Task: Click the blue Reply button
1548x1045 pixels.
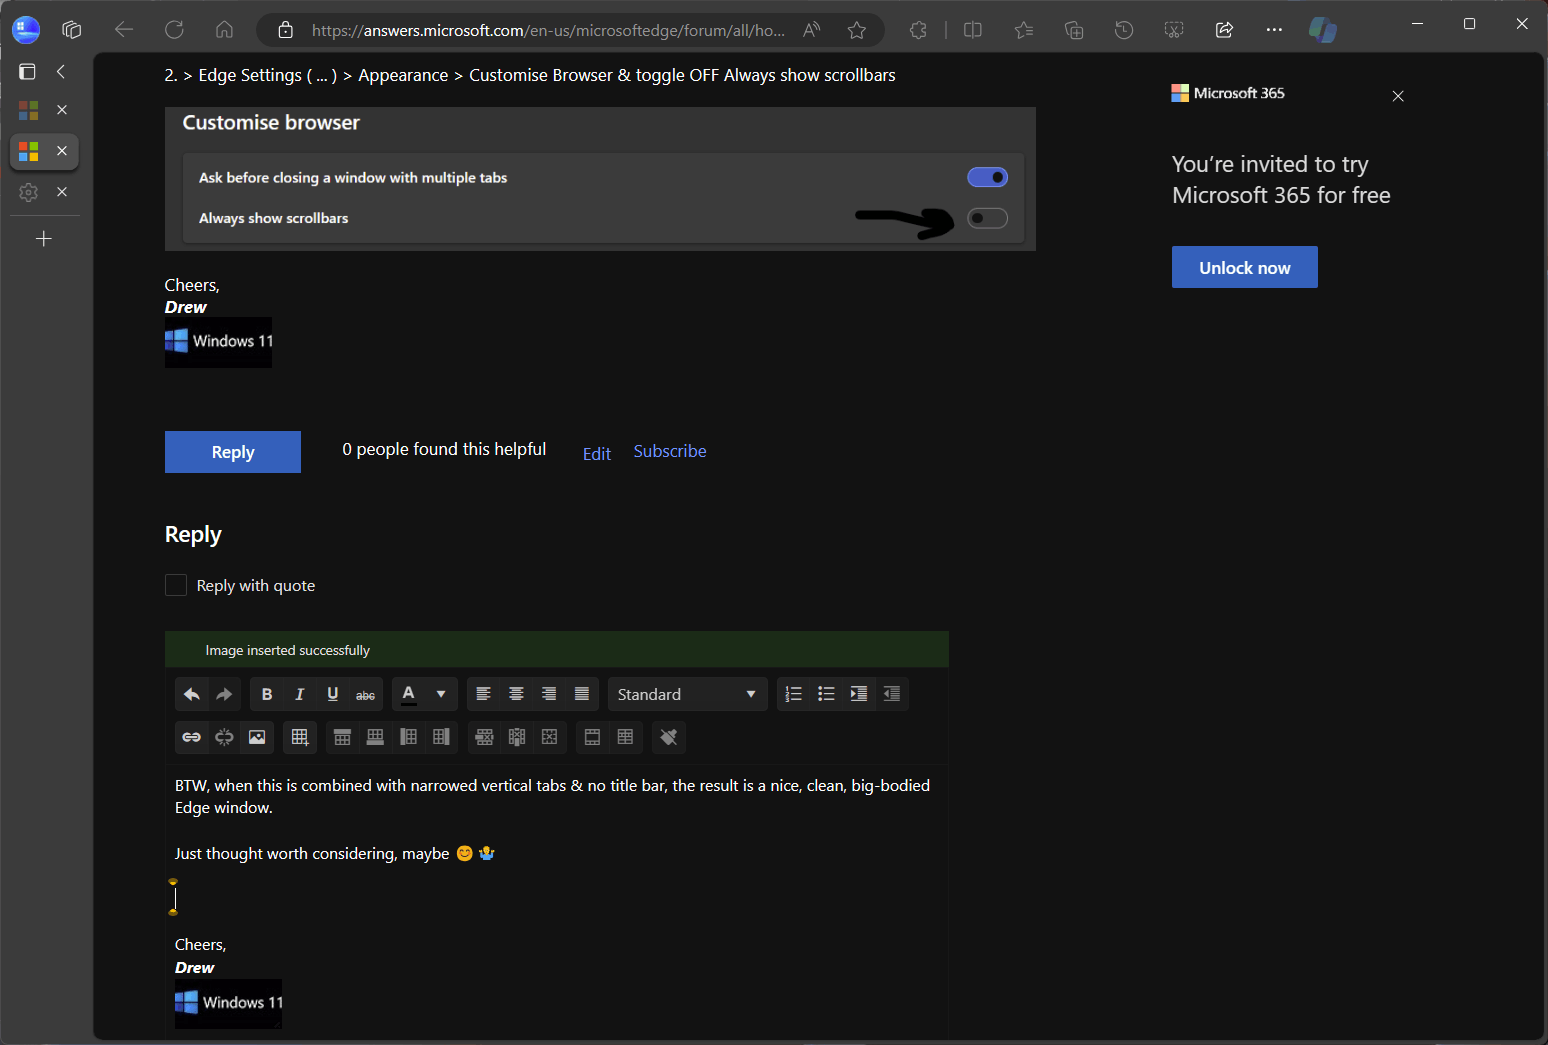Action: coord(233,452)
